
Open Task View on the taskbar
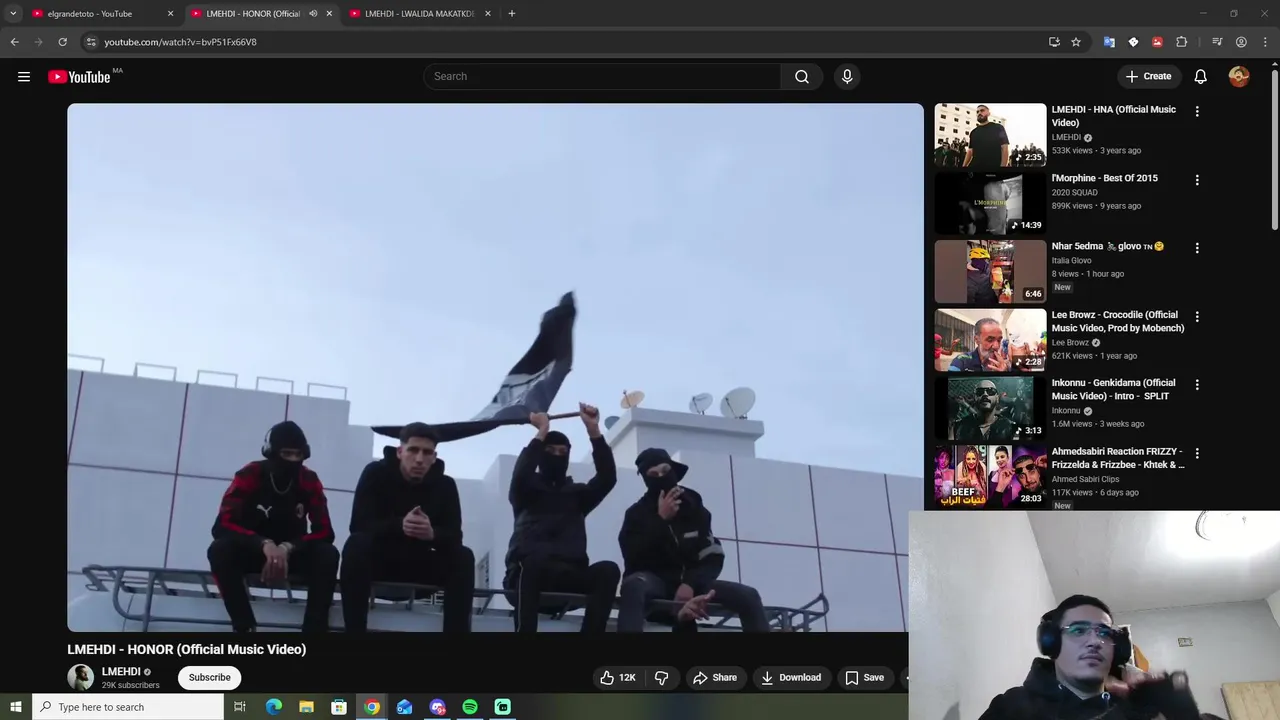(x=240, y=707)
